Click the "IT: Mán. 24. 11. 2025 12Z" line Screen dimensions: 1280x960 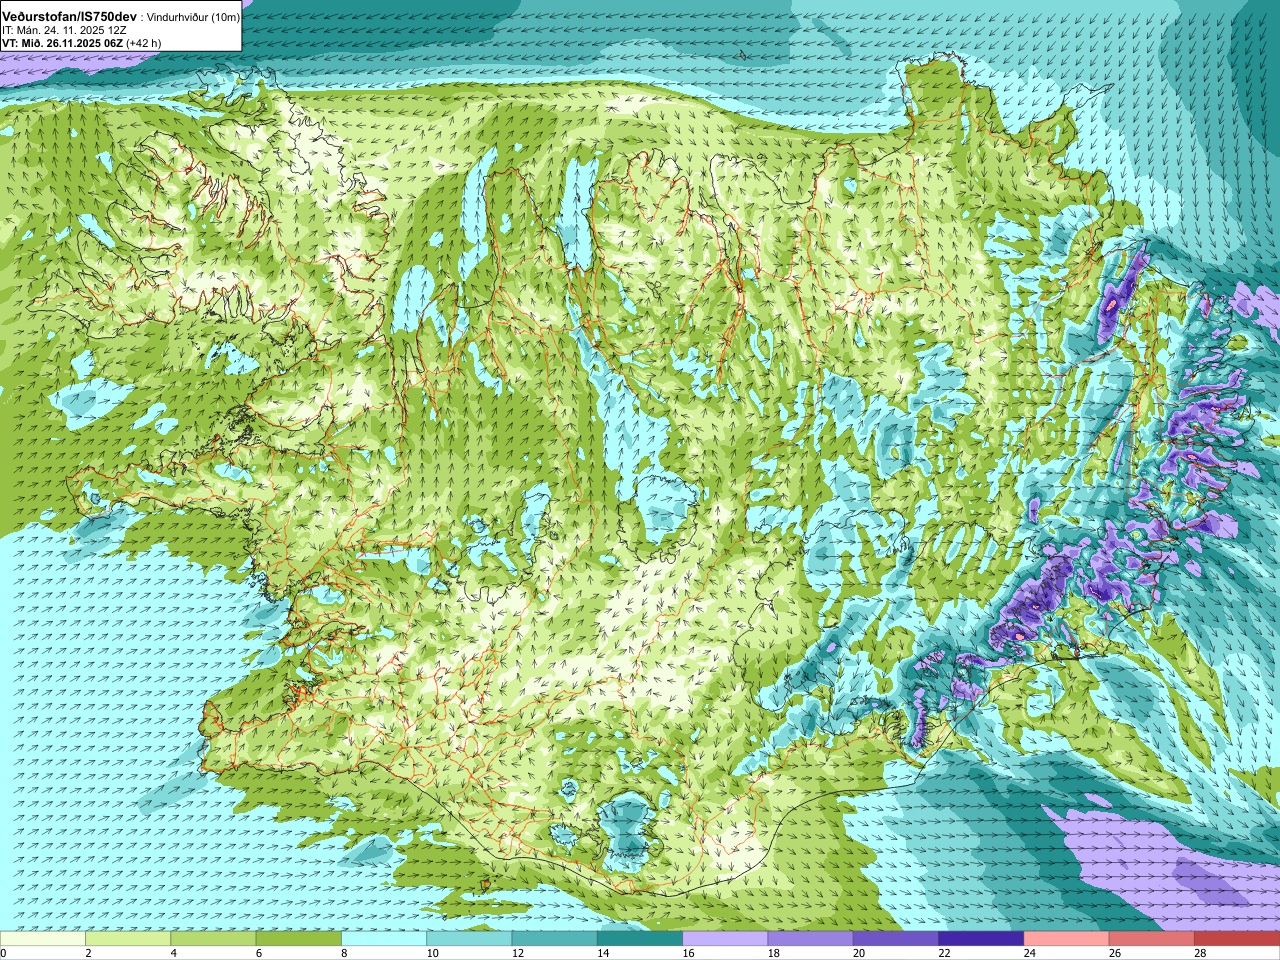pyautogui.click(x=64, y=30)
